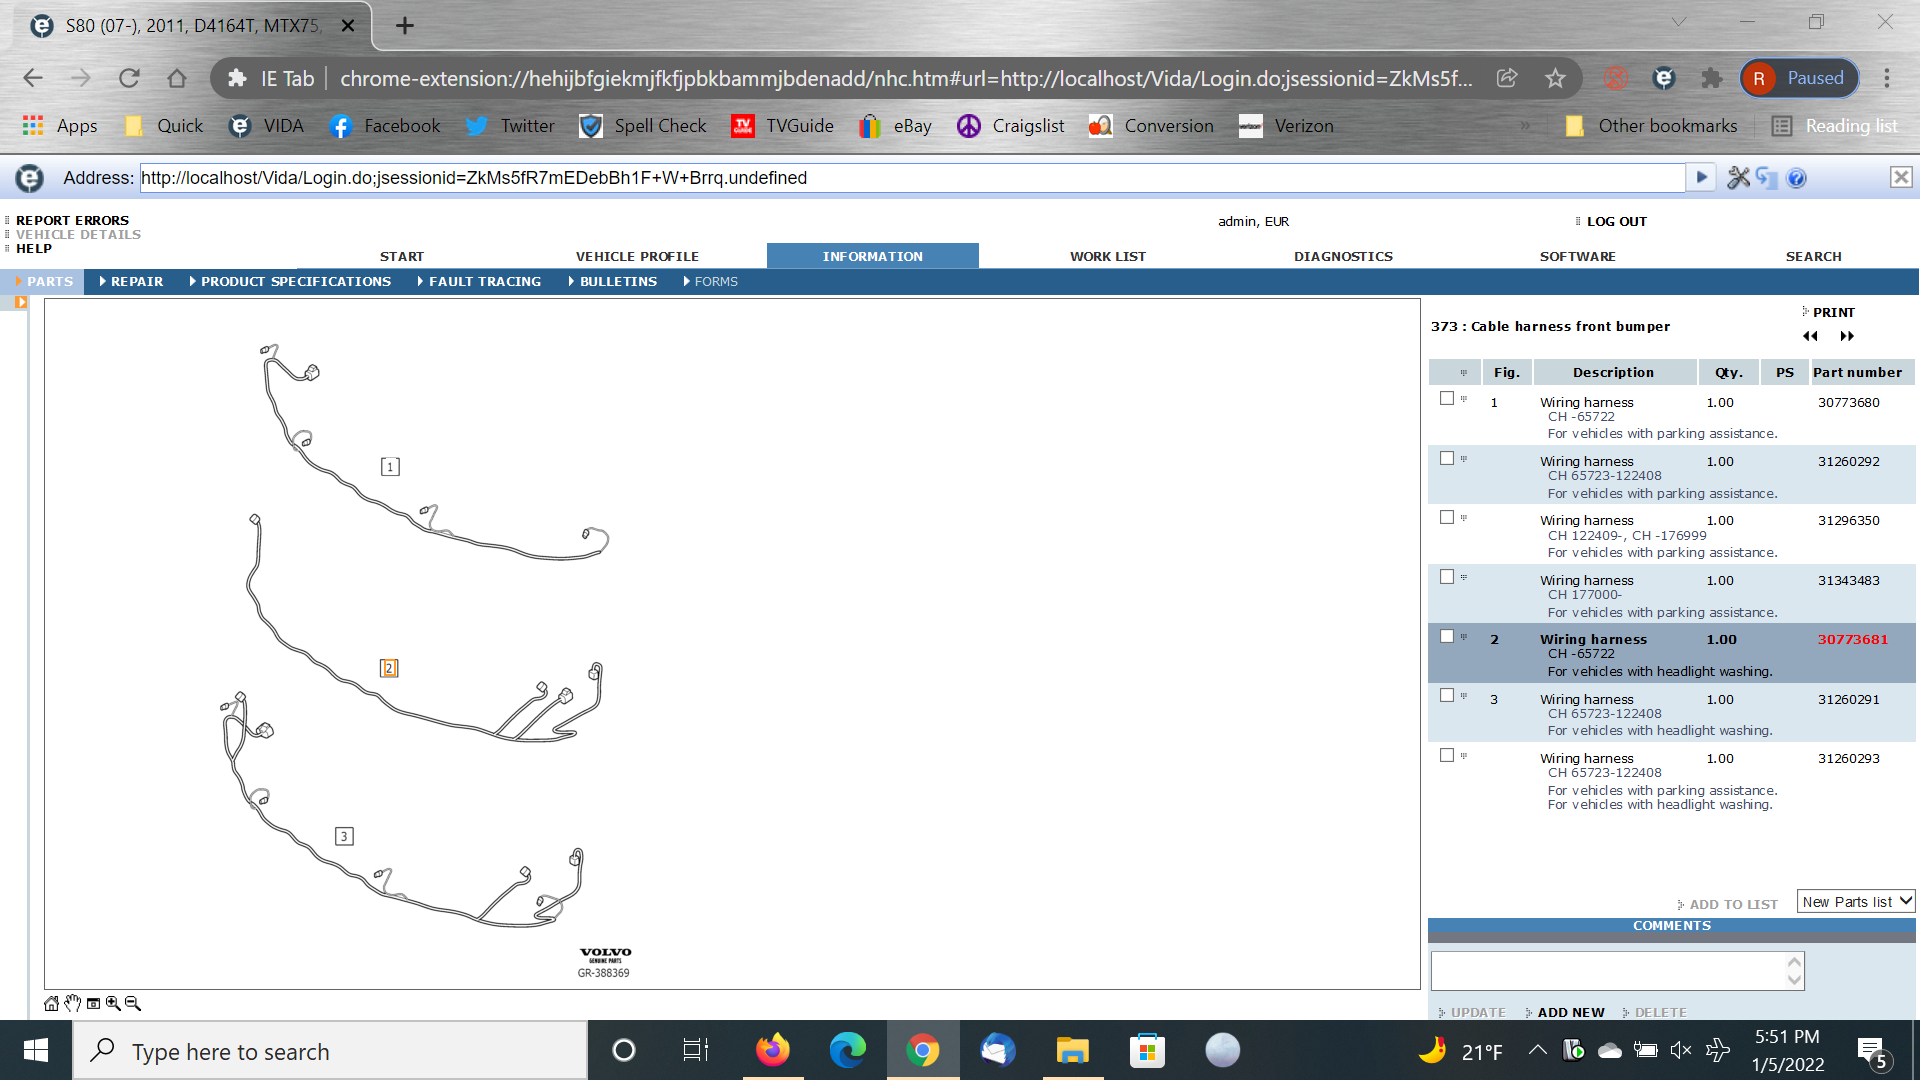The height and width of the screenshot is (1080, 1920).
Task: Open the New Parts list dropdown
Action: point(1856,902)
